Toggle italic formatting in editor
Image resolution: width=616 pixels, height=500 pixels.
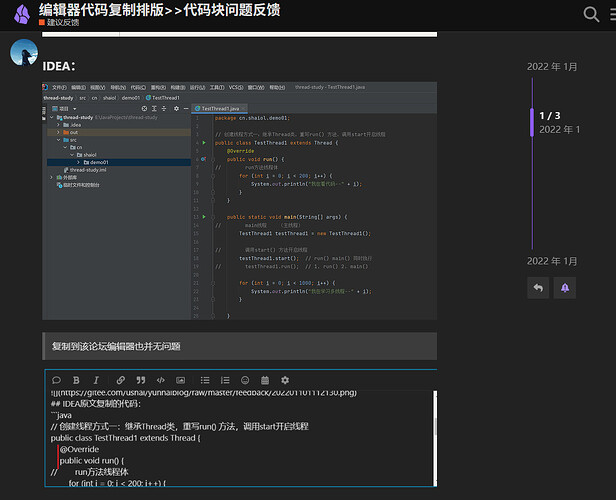point(95,380)
